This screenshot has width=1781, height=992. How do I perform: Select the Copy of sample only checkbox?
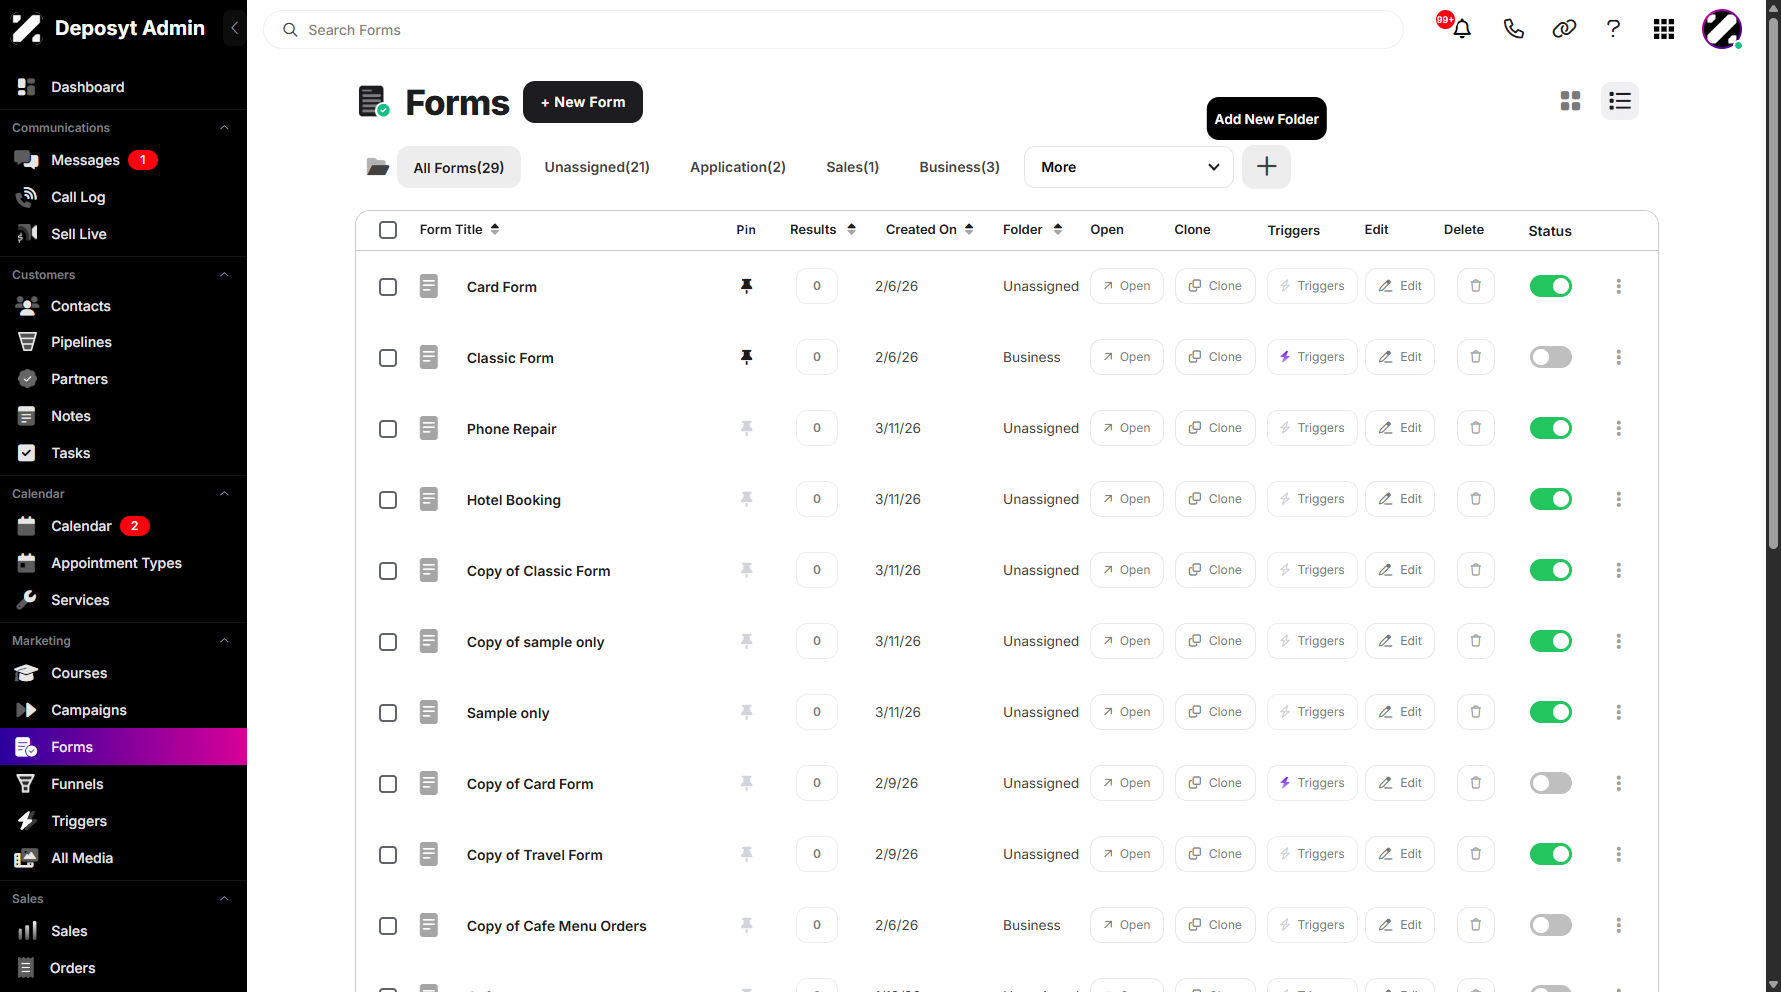pyautogui.click(x=388, y=642)
